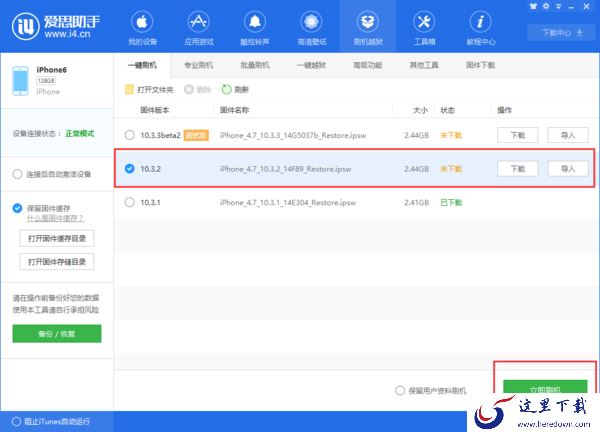Click the 大小 column header
The image size is (600, 432).
(420, 110)
